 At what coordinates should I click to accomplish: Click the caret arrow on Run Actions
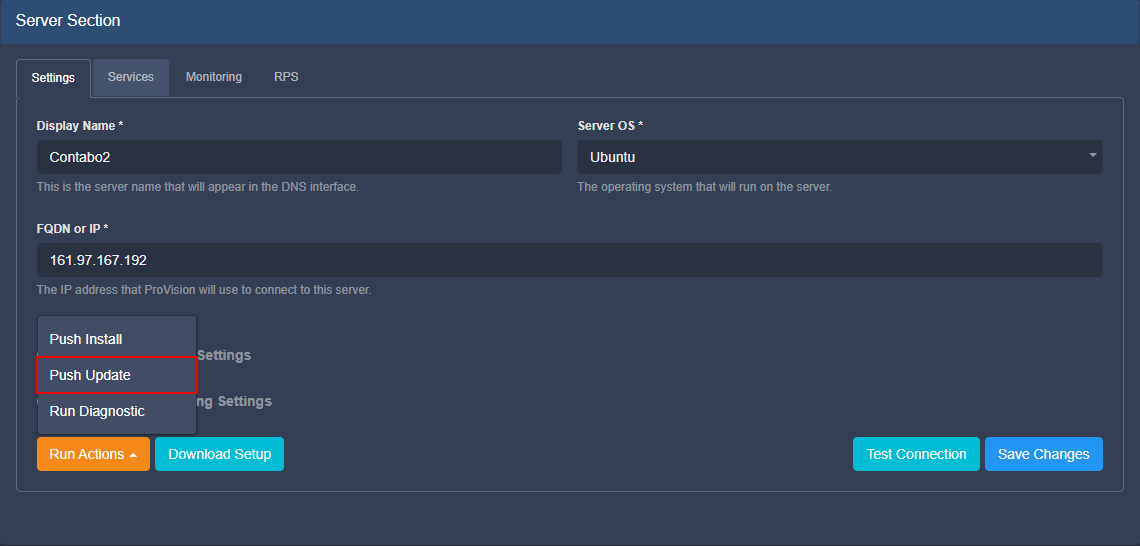coord(134,455)
